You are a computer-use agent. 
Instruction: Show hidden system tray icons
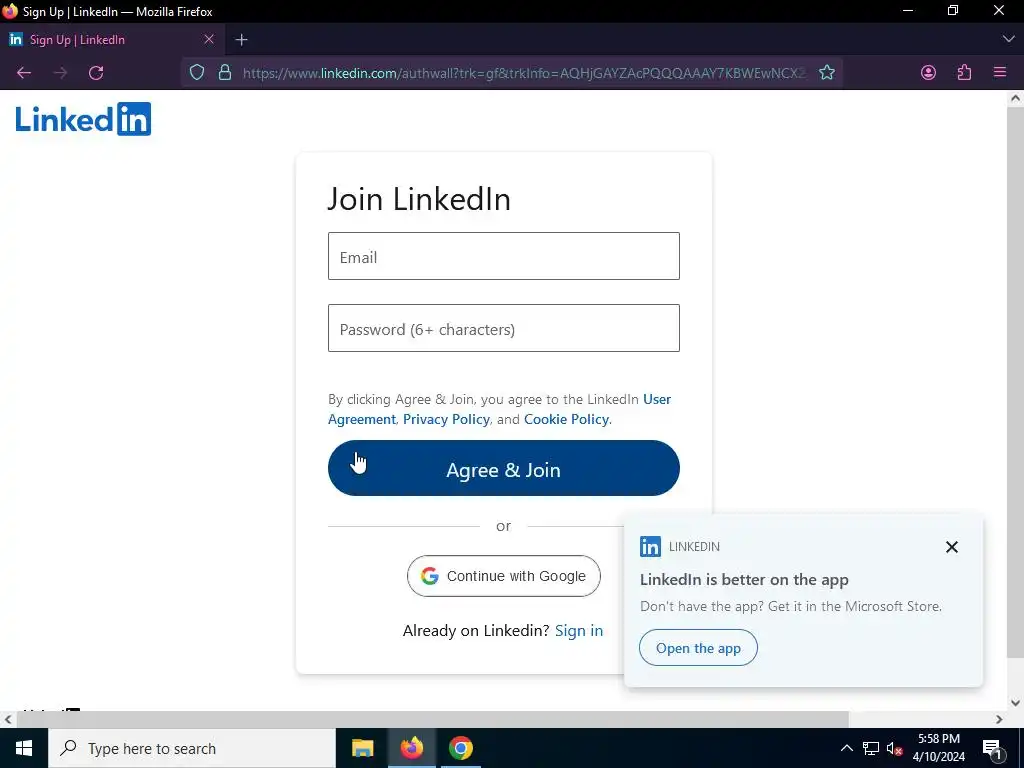click(846, 748)
